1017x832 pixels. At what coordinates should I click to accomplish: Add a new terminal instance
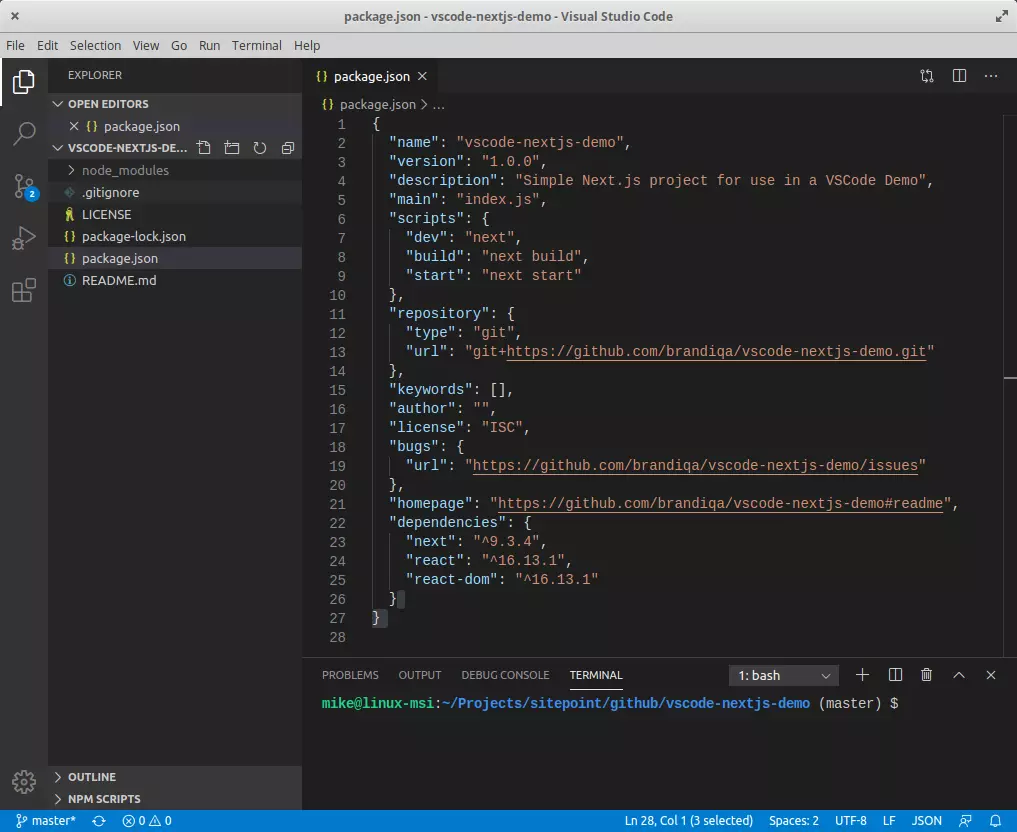862,675
